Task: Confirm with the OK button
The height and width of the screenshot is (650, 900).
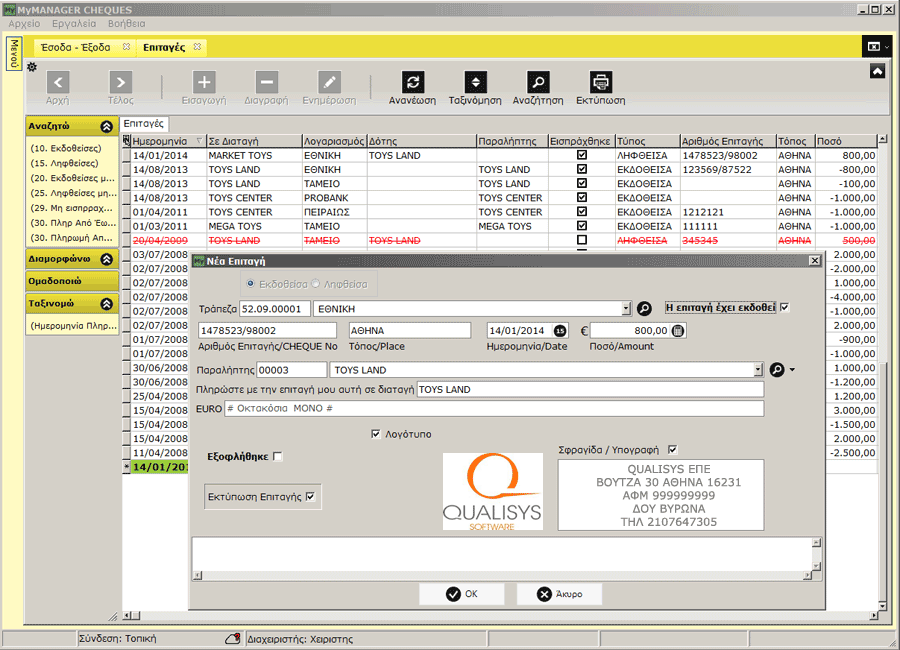Action: point(461,594)
